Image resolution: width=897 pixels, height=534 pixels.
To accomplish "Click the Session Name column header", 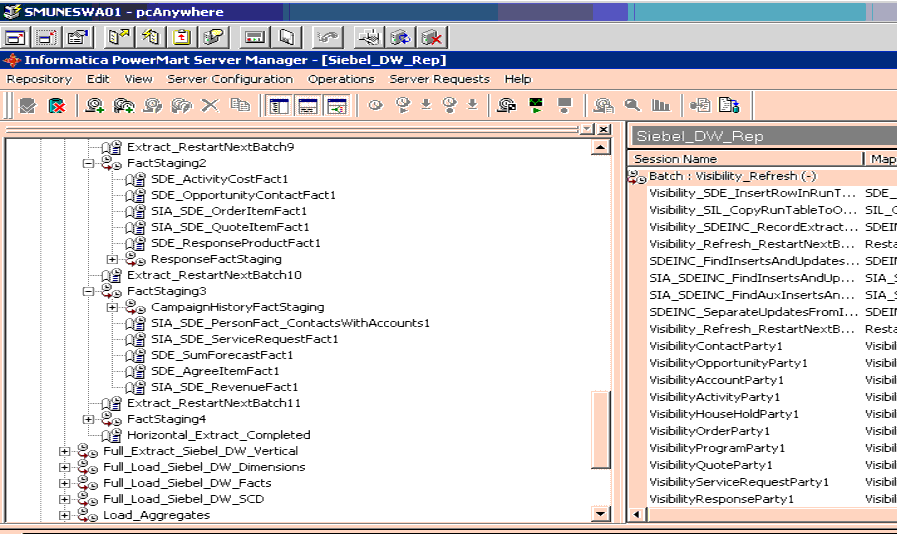I will tap(745, 159).
